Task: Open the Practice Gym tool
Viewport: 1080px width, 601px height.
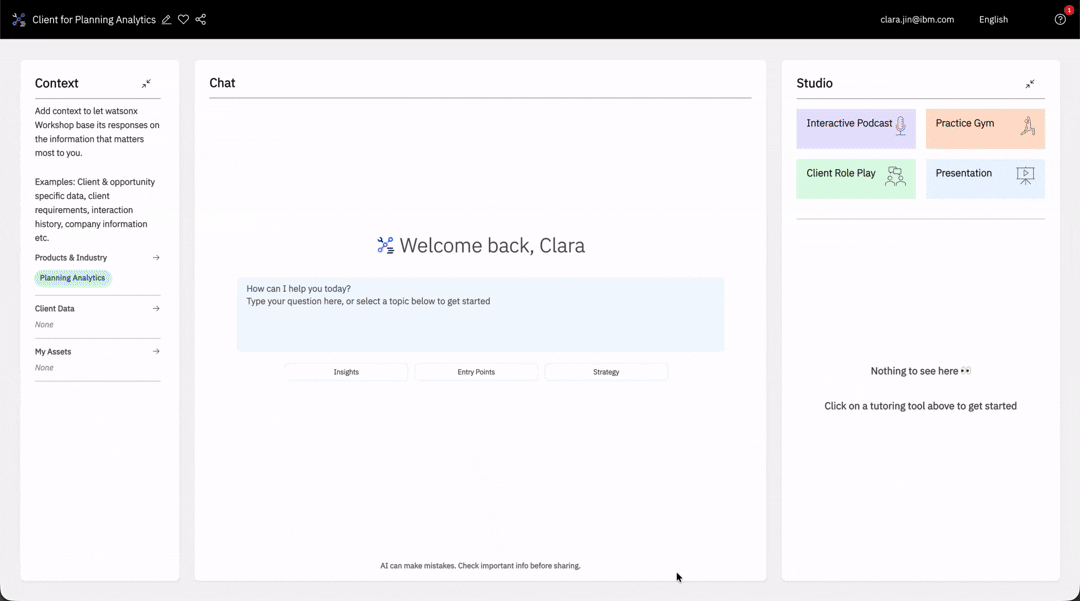Action: pyautogui.click(x=985, y=129)
